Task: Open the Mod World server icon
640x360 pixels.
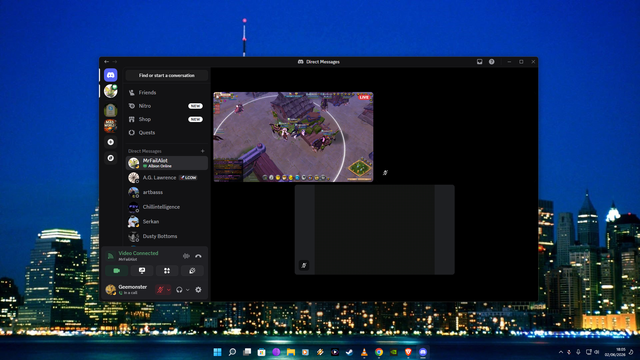Action: (x=111, y=126)
